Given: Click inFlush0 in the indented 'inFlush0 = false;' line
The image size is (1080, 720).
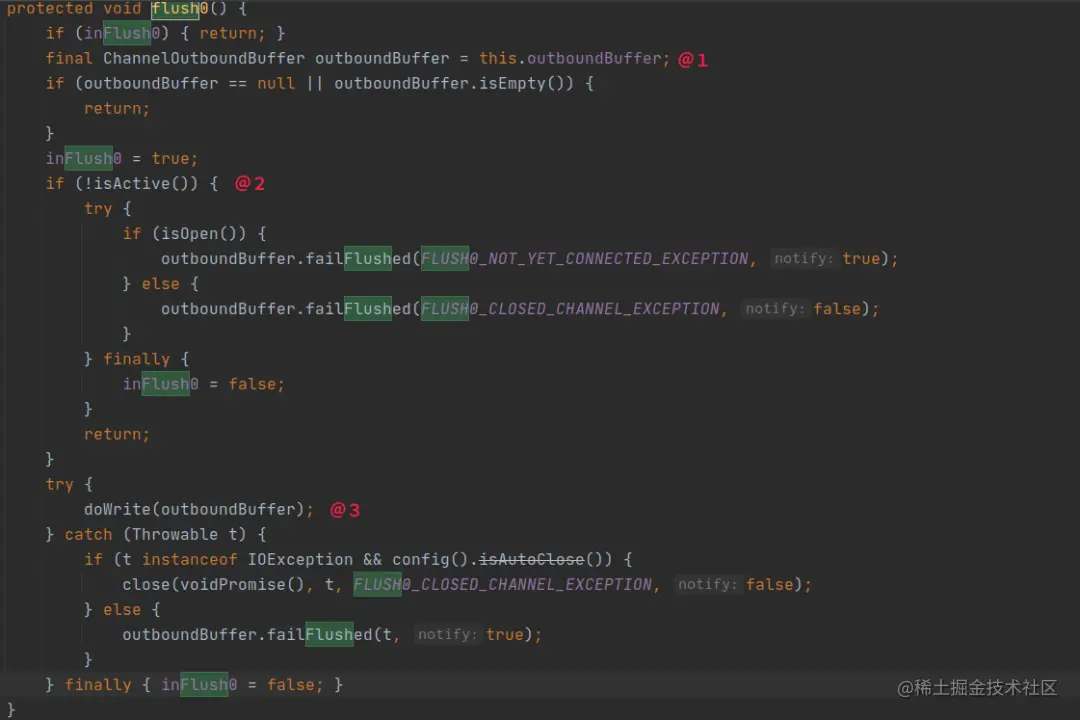Looking at the screenshot, I should 160,384.
